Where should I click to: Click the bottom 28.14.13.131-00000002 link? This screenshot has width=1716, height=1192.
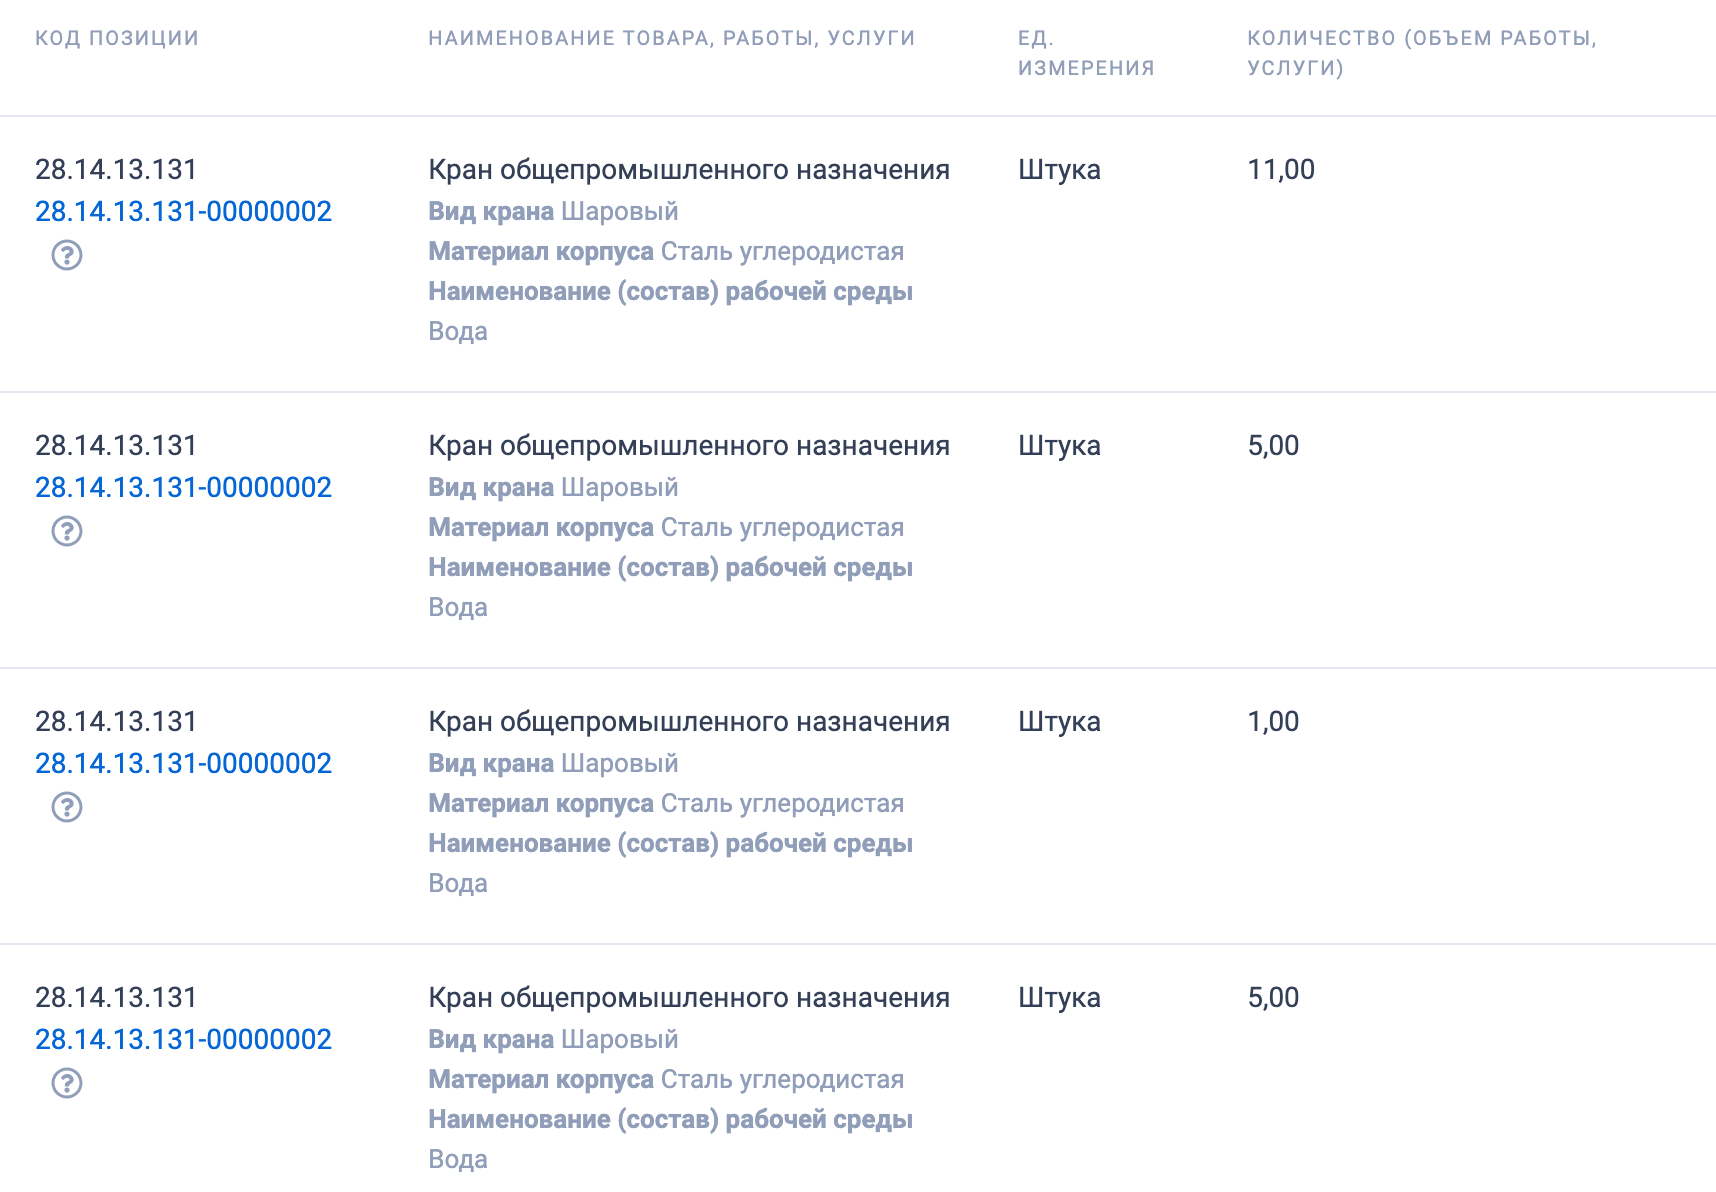[184, 1039]
